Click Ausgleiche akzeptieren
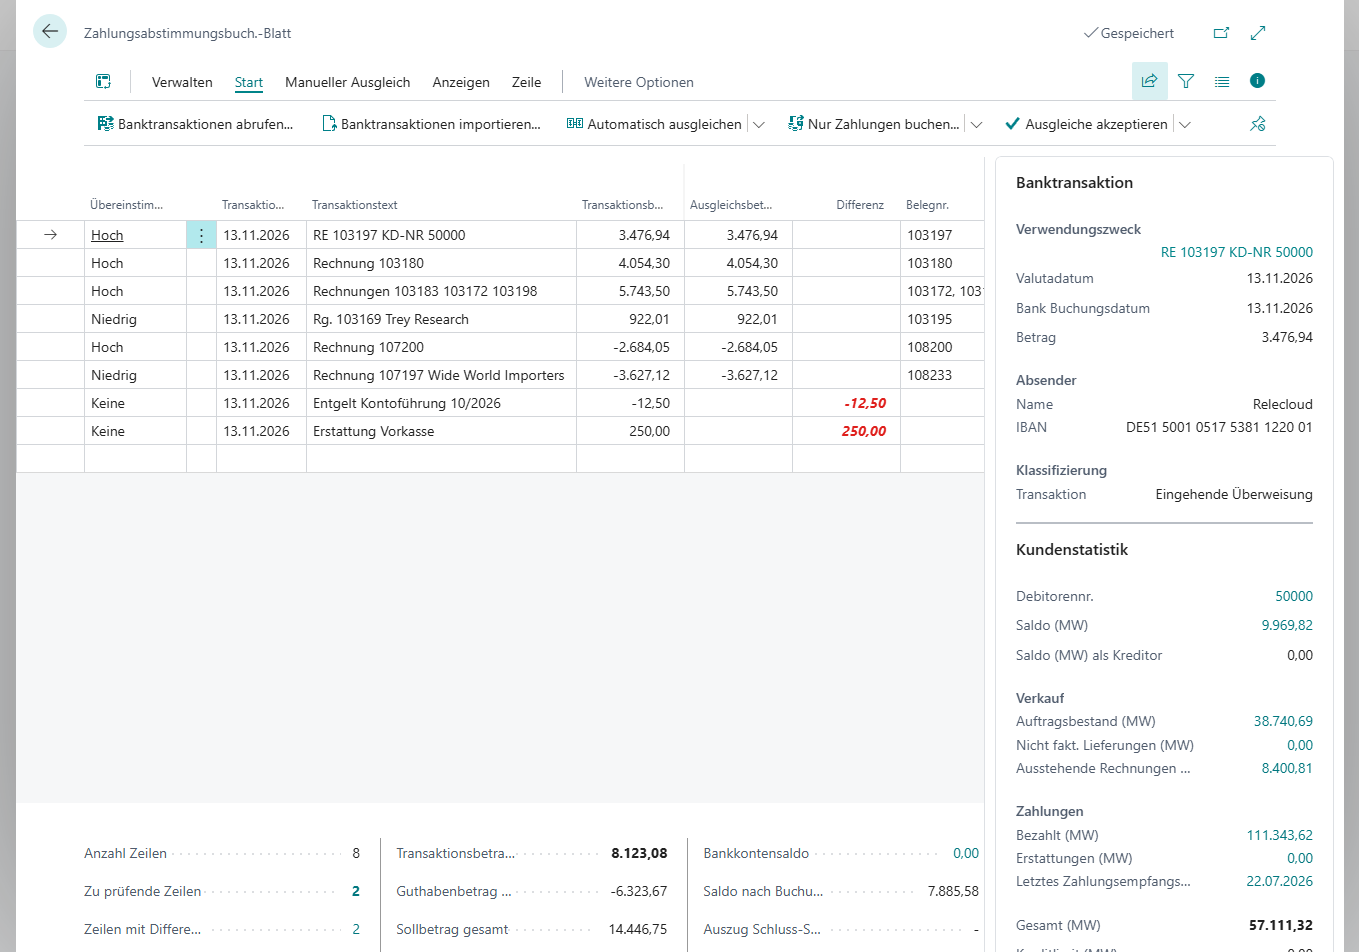 coord(1086,124)
